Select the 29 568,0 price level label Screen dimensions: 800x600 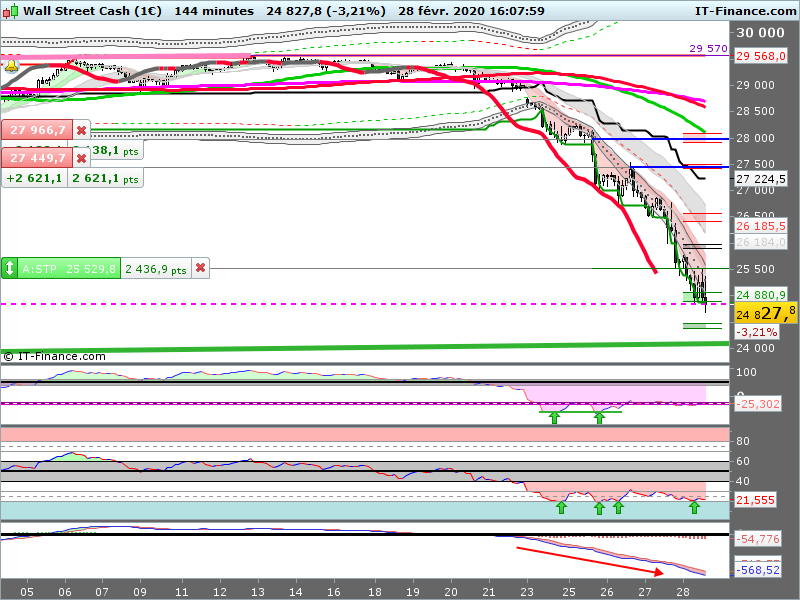tap(762, 56)
